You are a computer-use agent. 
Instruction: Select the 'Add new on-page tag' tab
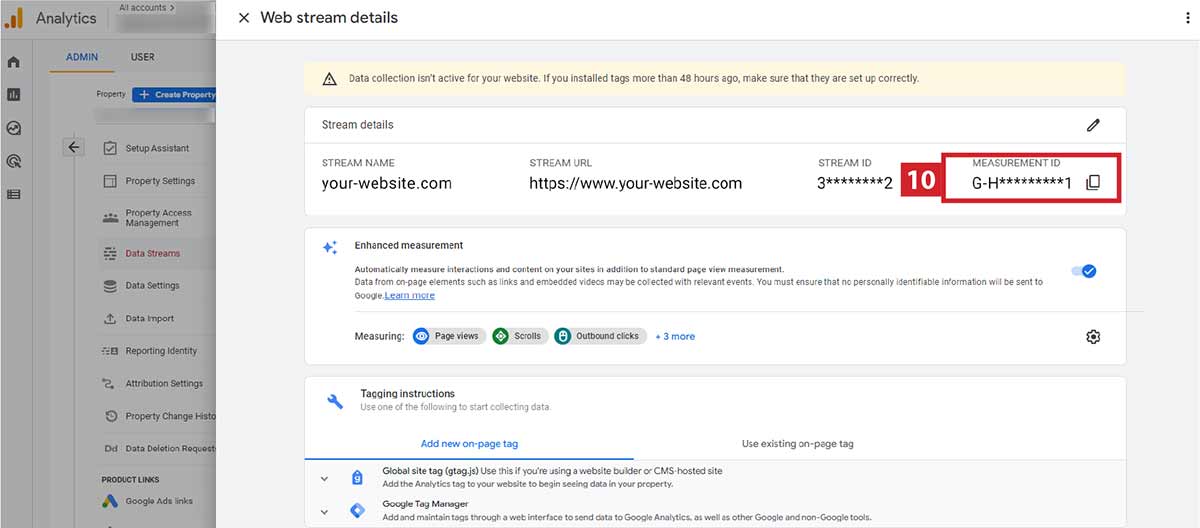[469, 444]
